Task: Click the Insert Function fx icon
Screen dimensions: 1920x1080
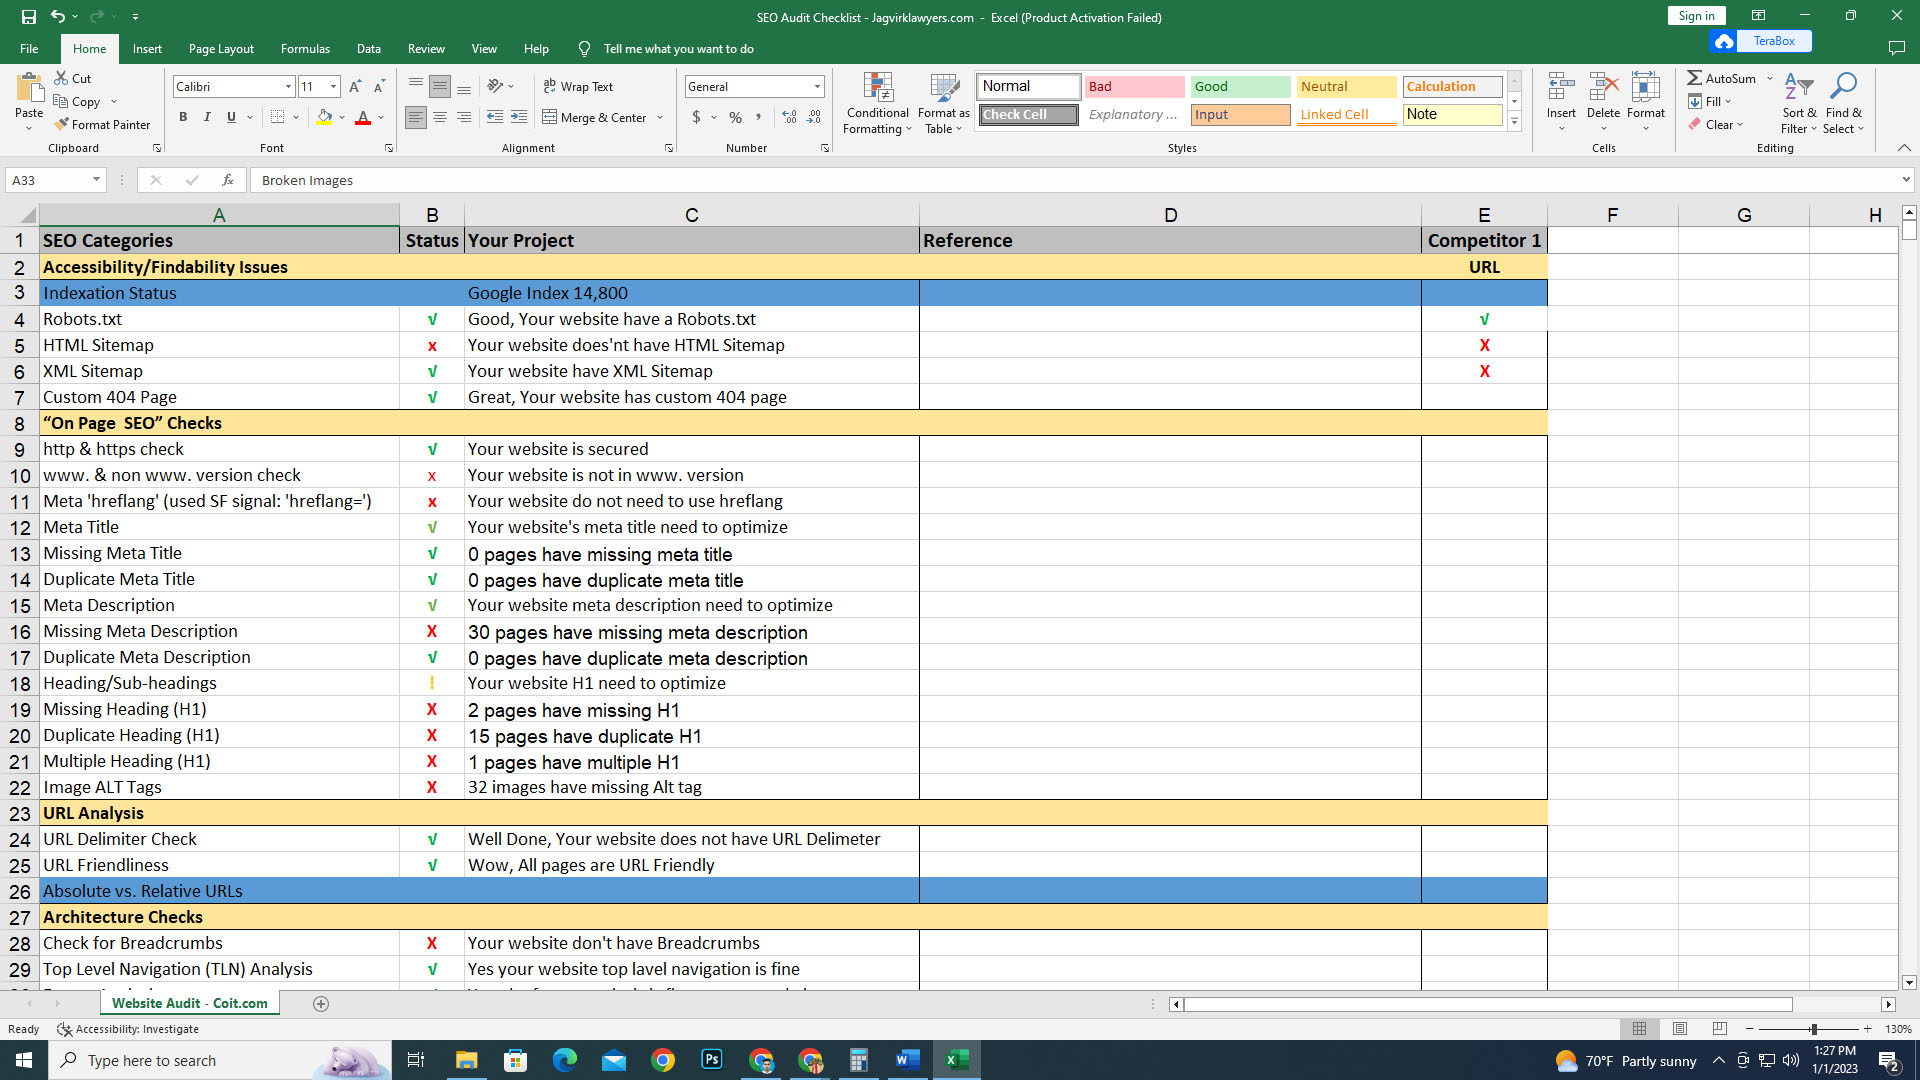Action: click(228, 180)
